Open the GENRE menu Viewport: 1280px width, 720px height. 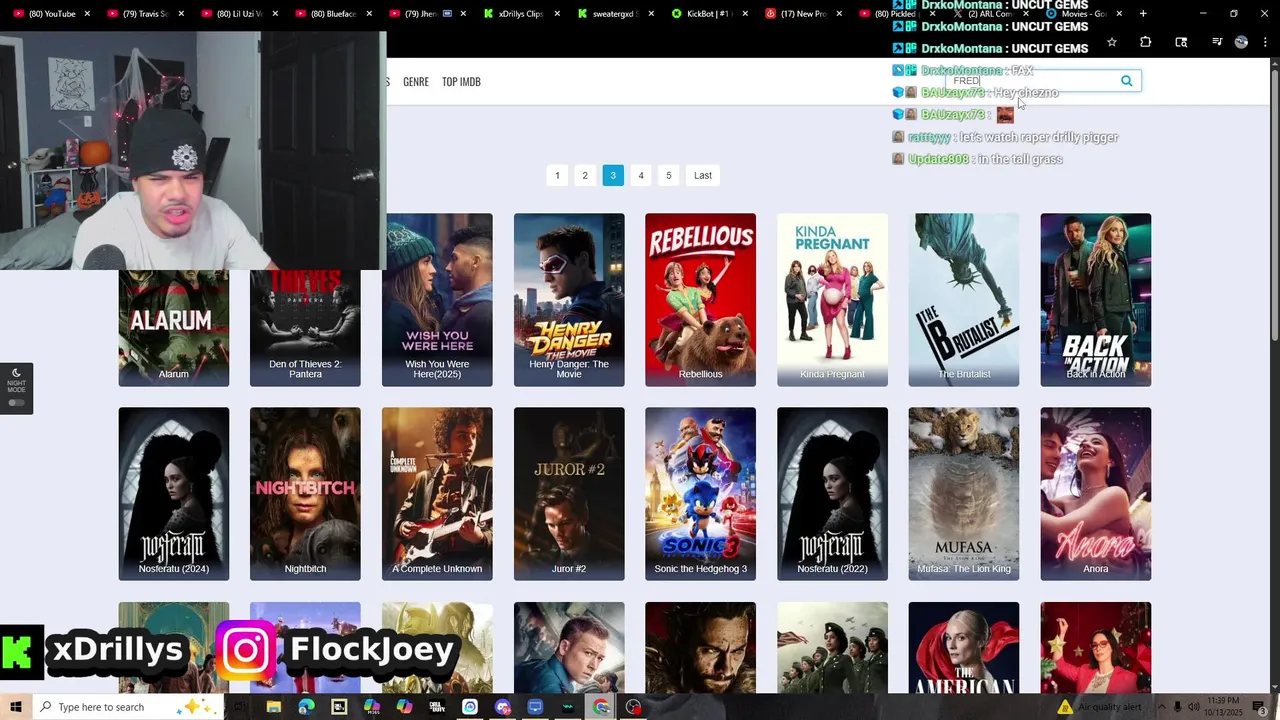[x=416, y=82]
